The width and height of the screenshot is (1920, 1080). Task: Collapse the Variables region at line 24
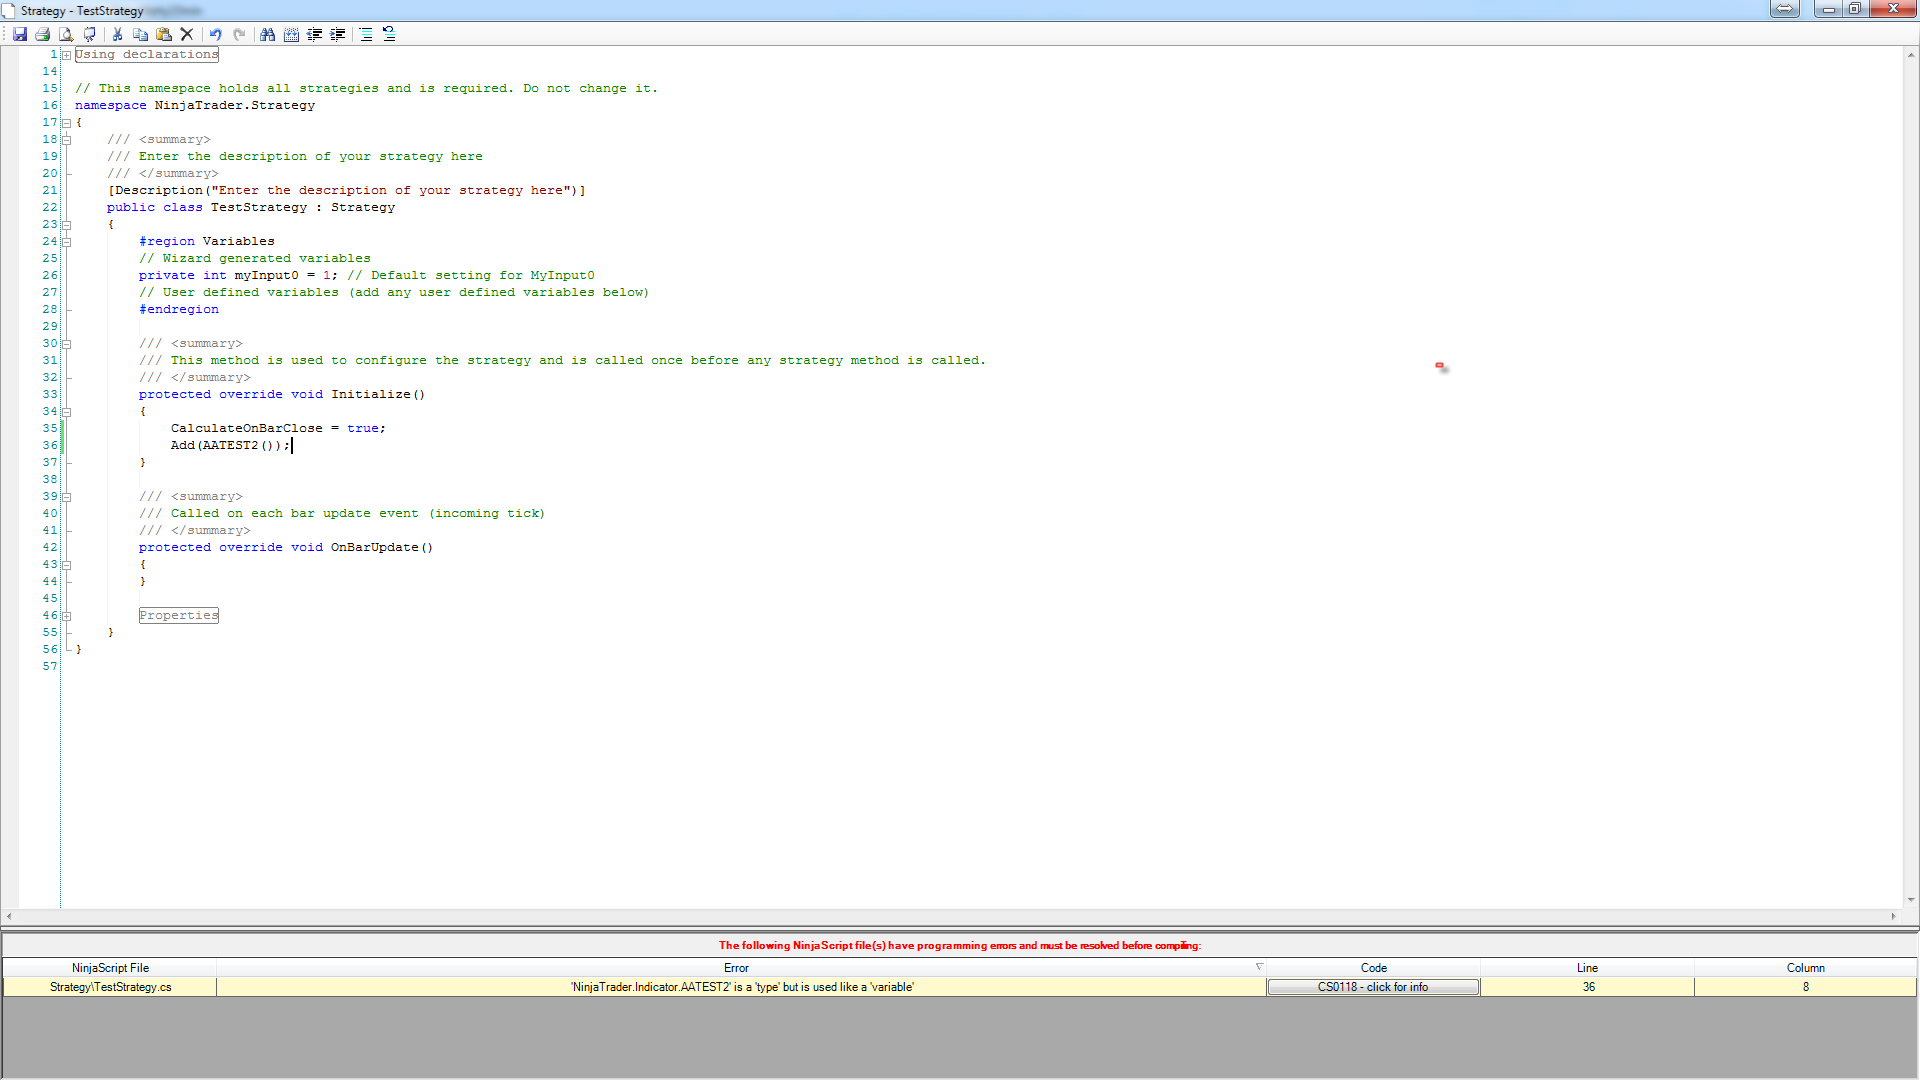click(x=66, y=242)
